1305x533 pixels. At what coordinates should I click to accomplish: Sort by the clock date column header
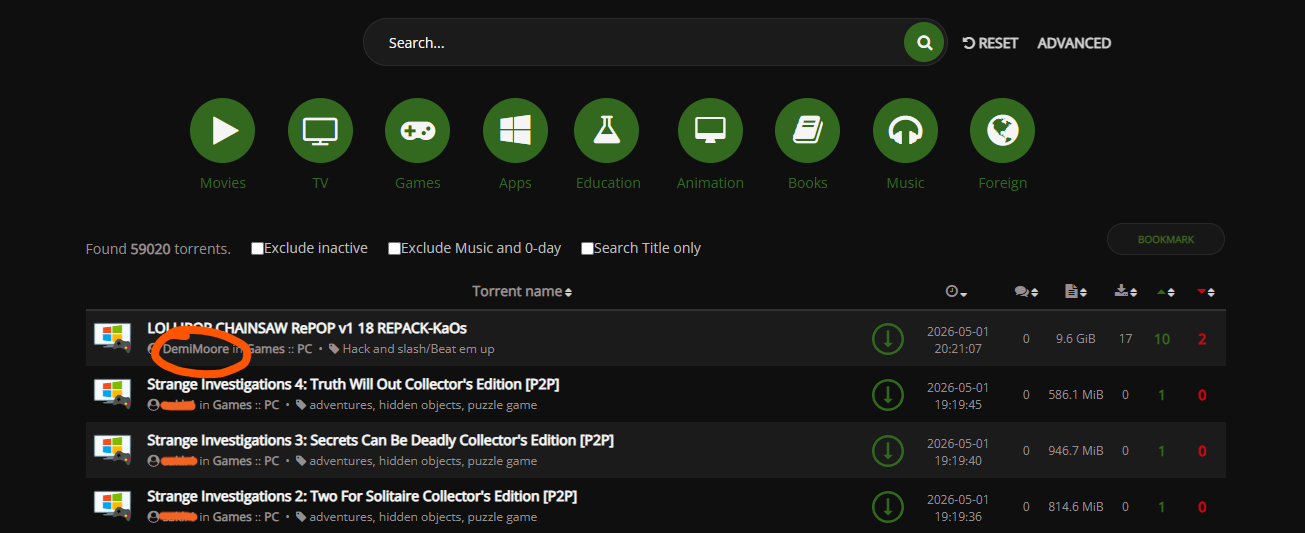(957, 292)
